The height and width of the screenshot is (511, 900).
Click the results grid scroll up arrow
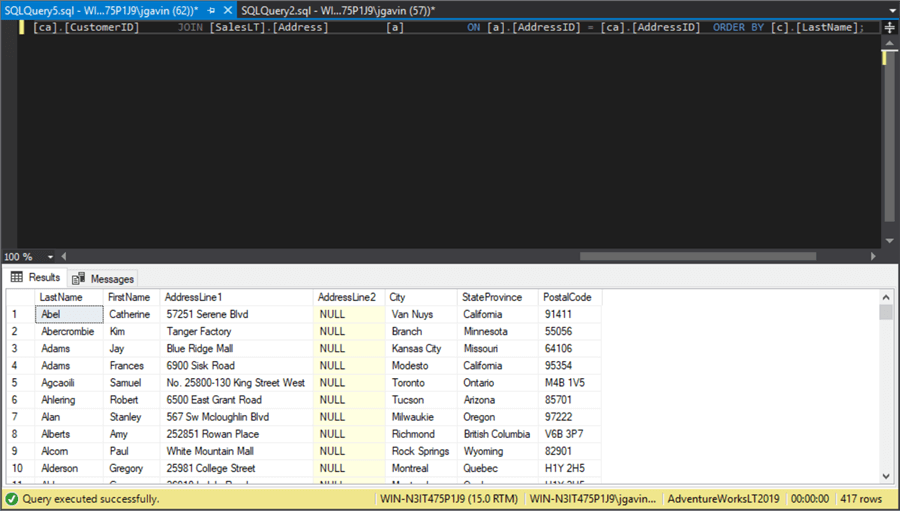[886, 297]
